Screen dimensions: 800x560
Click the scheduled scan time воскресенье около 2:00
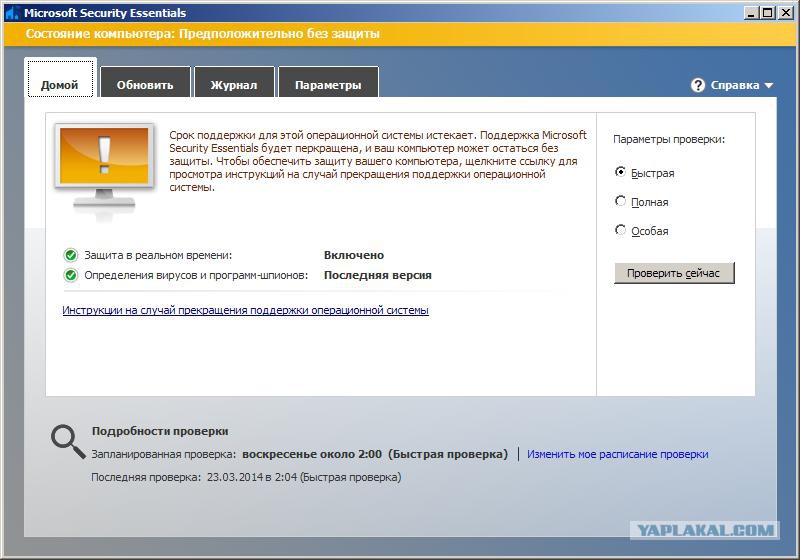pos(312,454)
